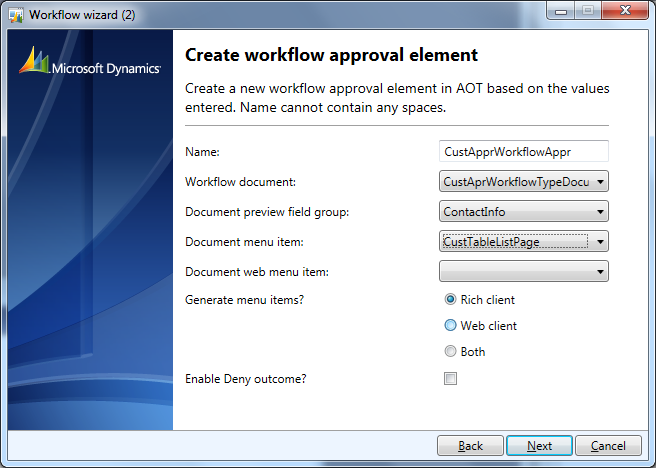Click the Workflow wizard title bar icon
Viewport: 656px width, 468px height.
tap(16, 15)
